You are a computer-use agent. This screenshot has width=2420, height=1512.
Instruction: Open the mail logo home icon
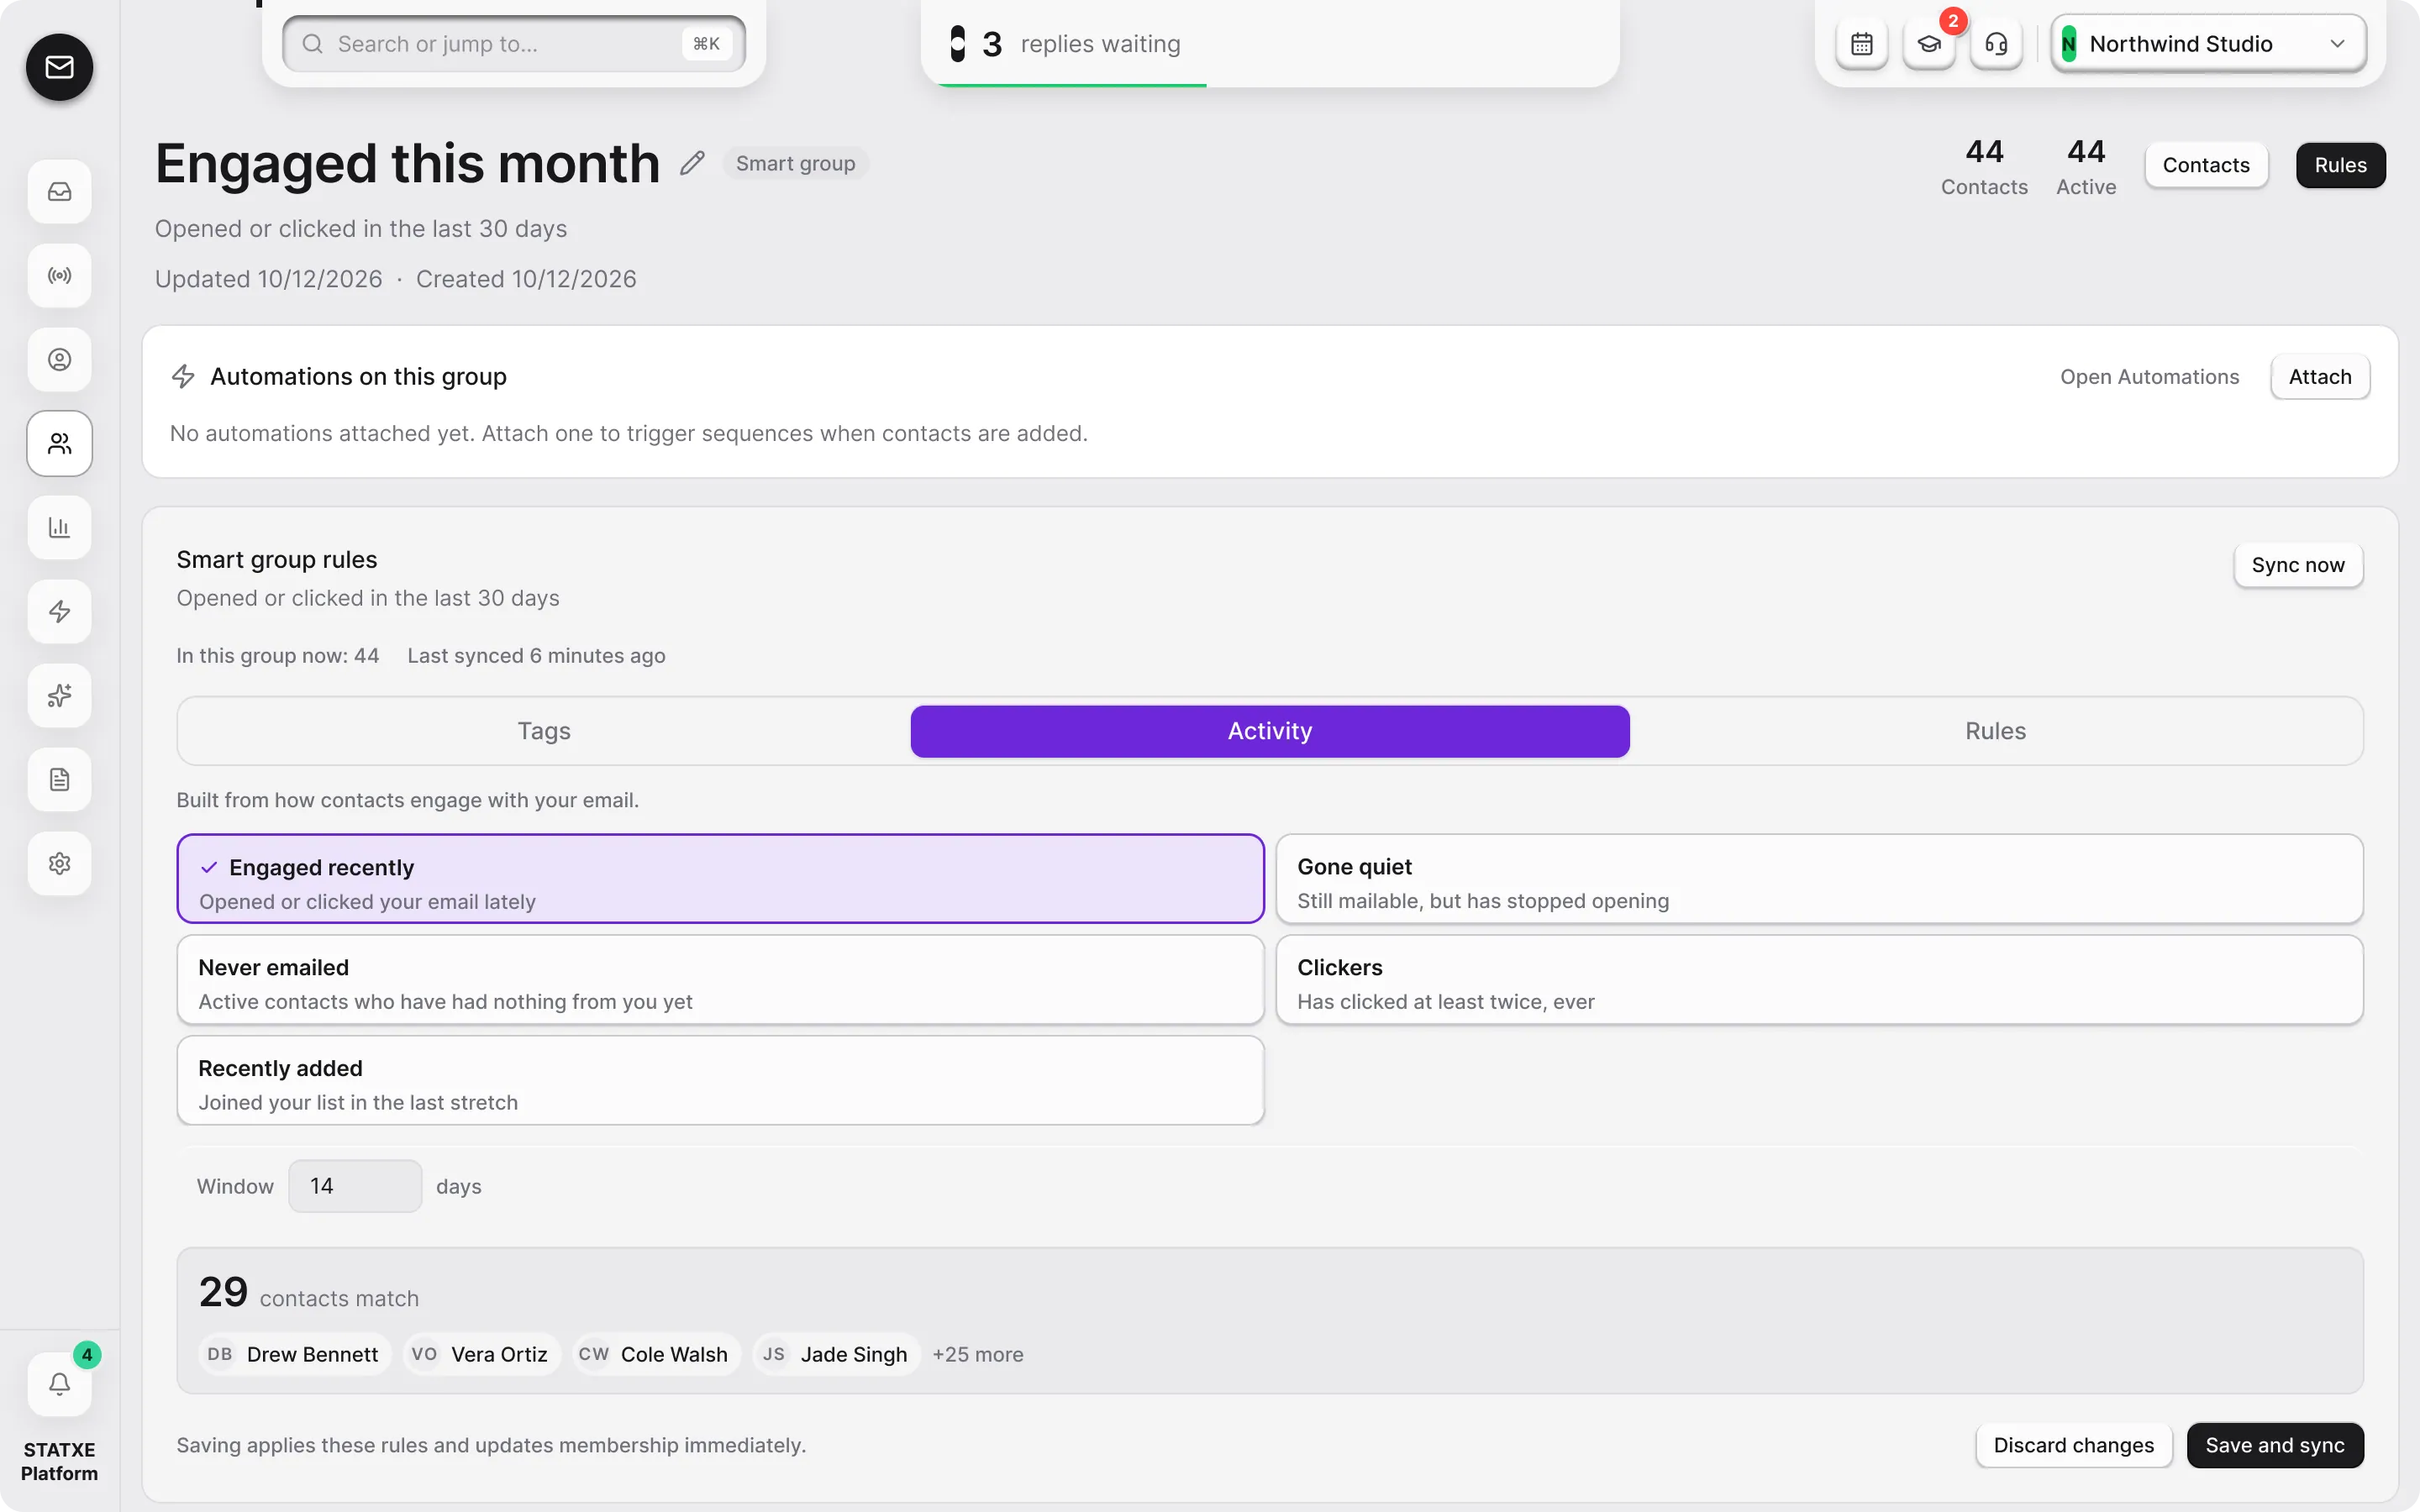coord(59,67)
